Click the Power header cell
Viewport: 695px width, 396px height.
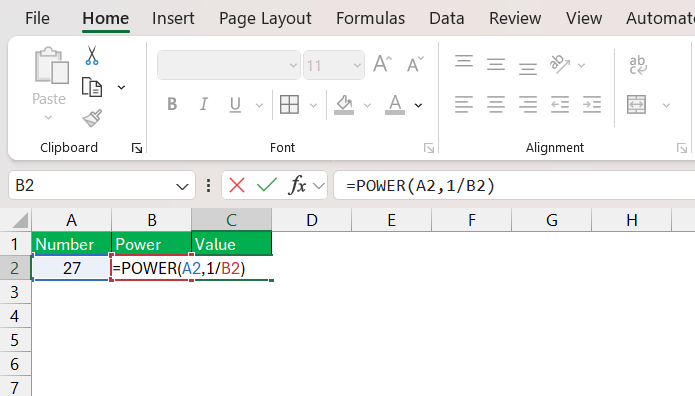click(152, 244)
